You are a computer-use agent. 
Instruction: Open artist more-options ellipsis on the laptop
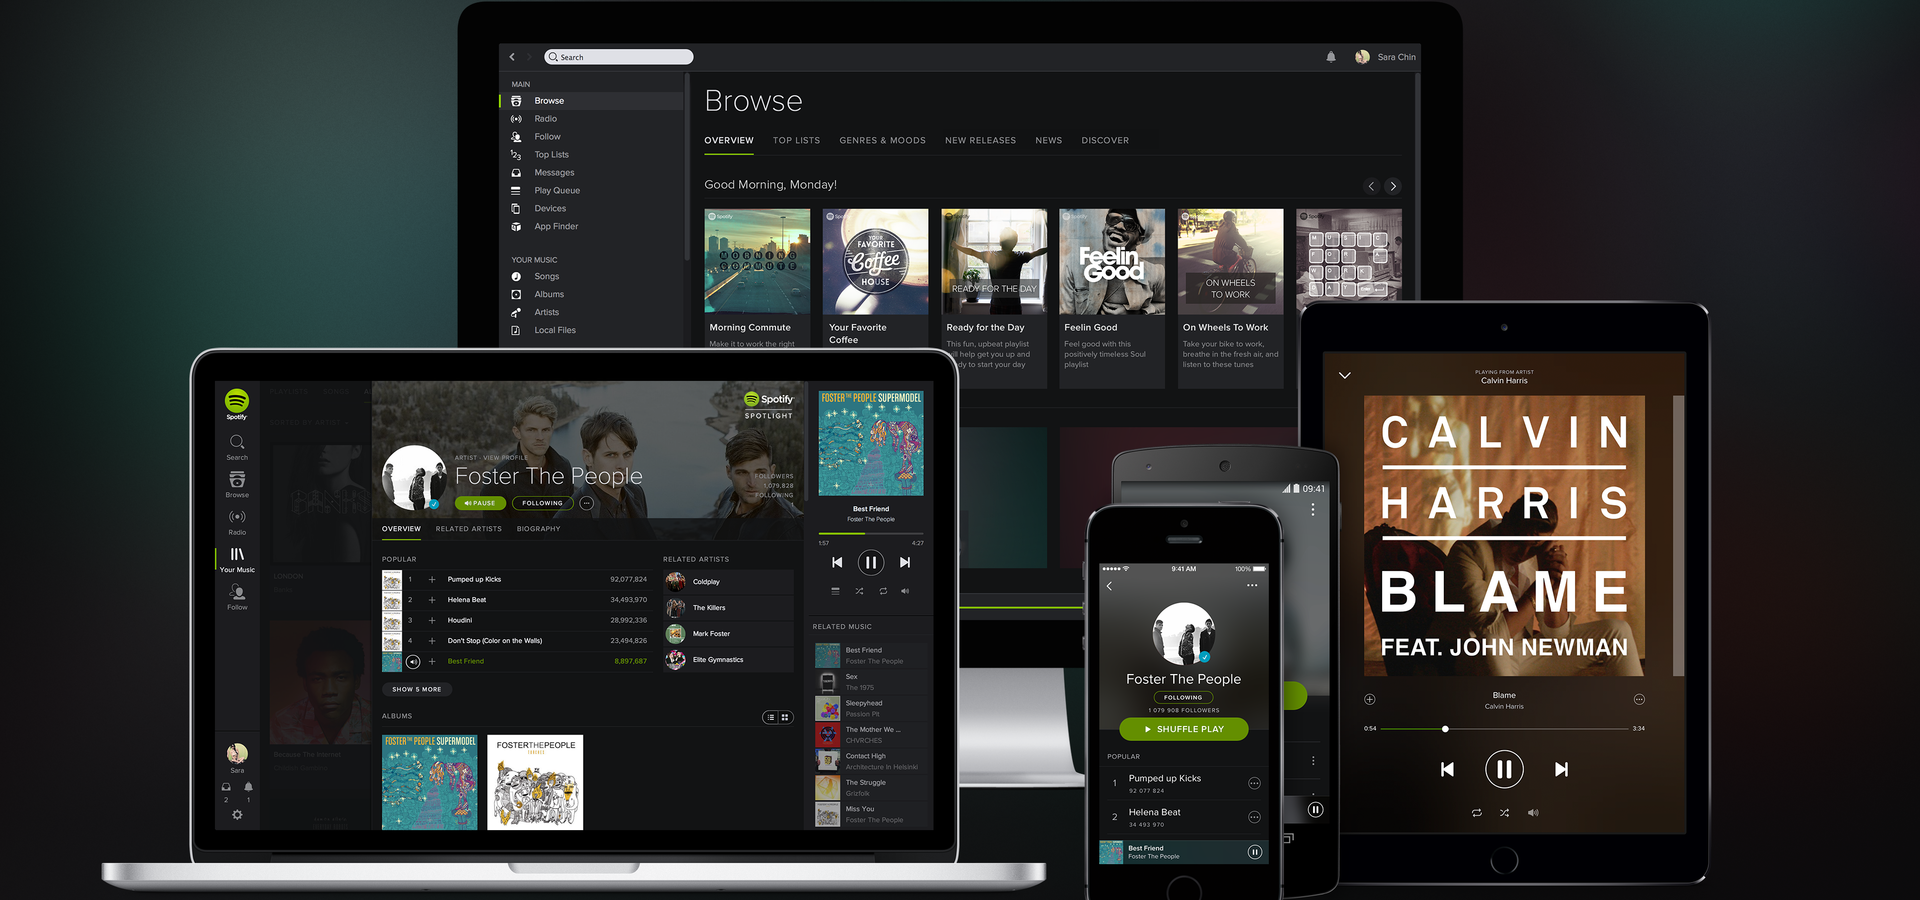pyautogui.click(x=587, y=503)
